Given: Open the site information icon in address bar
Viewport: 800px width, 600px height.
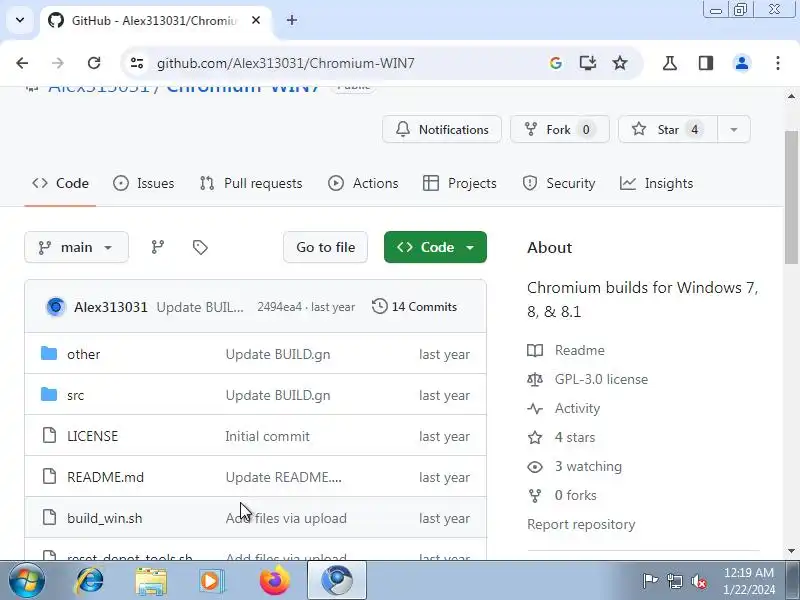Looking at the screenshot, I should tap(137, 63).
